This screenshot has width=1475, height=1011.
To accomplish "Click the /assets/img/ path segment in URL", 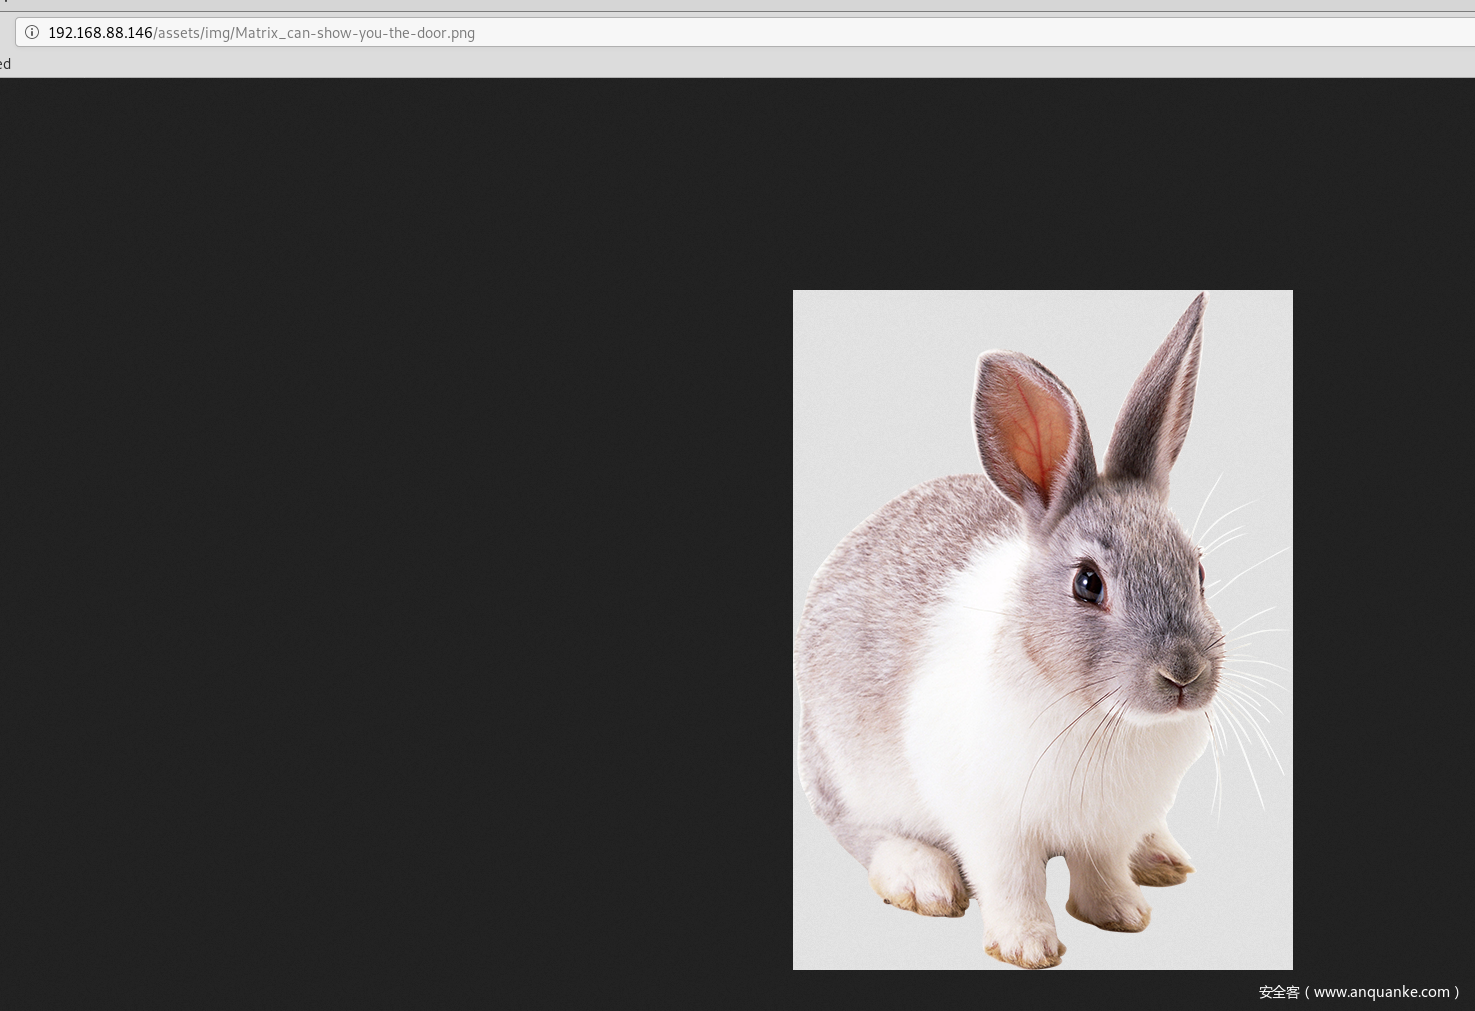I will pyautogui.click(x=194, y=33).
